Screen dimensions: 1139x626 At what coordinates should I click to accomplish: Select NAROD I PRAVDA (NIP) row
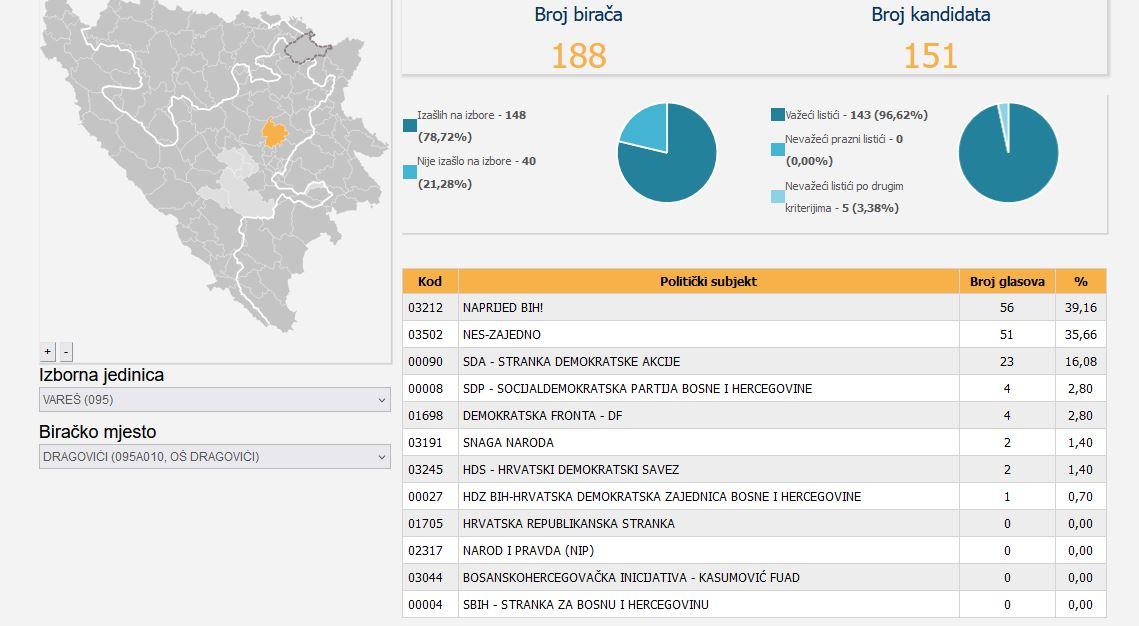pos(754,550)
